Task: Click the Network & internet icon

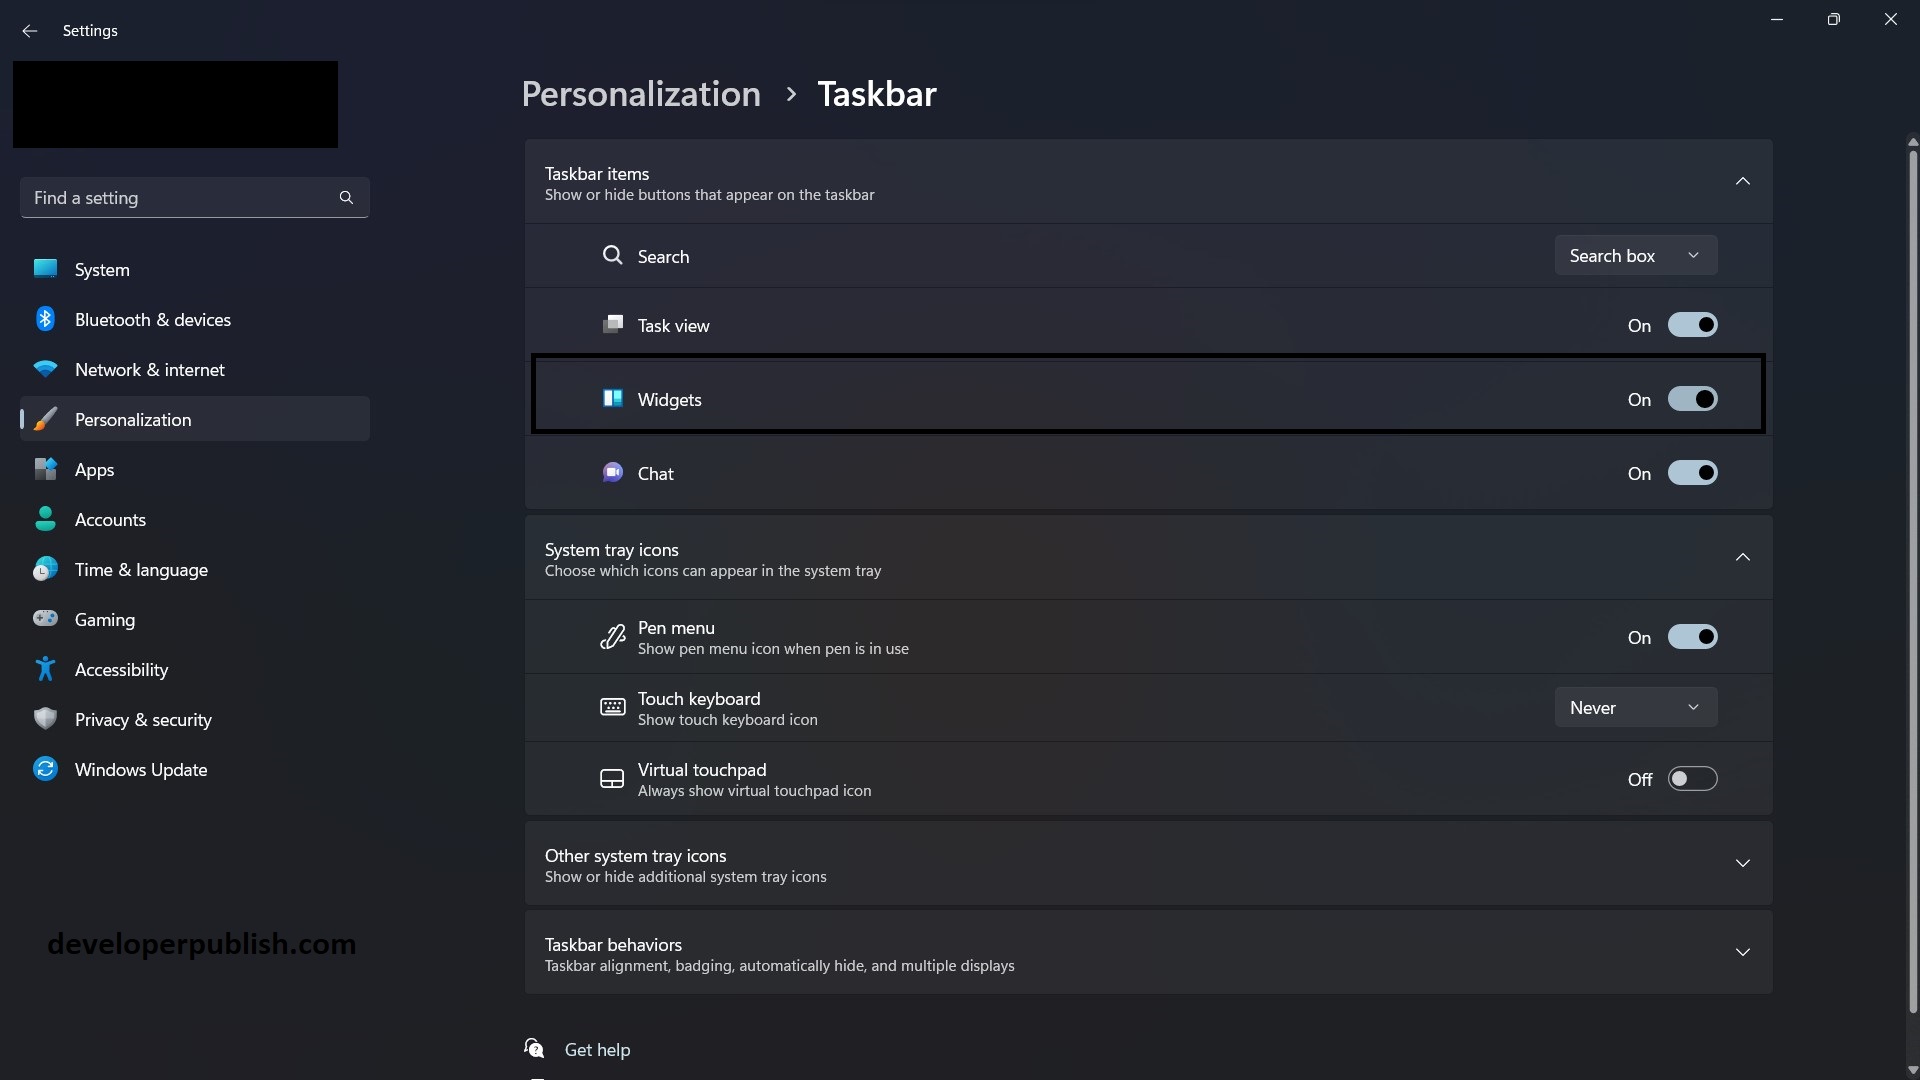Action: (x=45, y=368)
